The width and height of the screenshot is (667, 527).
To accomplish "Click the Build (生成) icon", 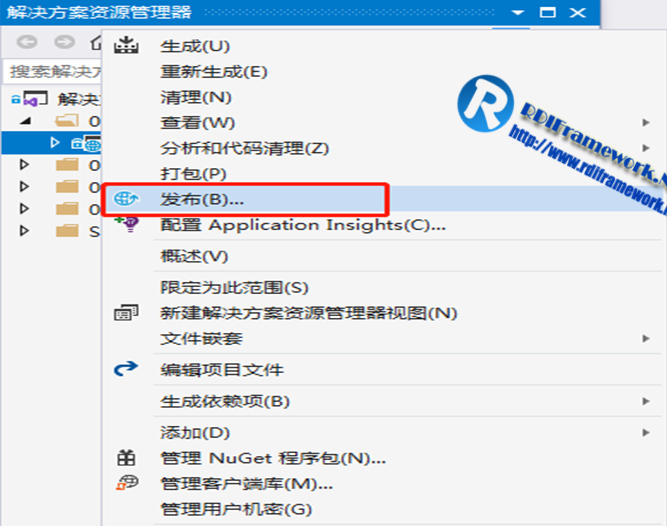I will tap(126, 45).
